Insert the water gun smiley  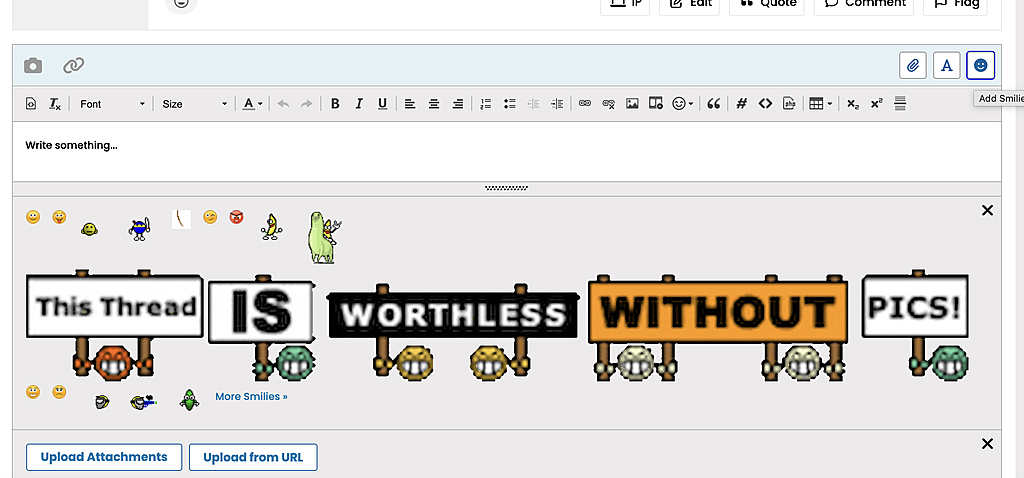144,402
